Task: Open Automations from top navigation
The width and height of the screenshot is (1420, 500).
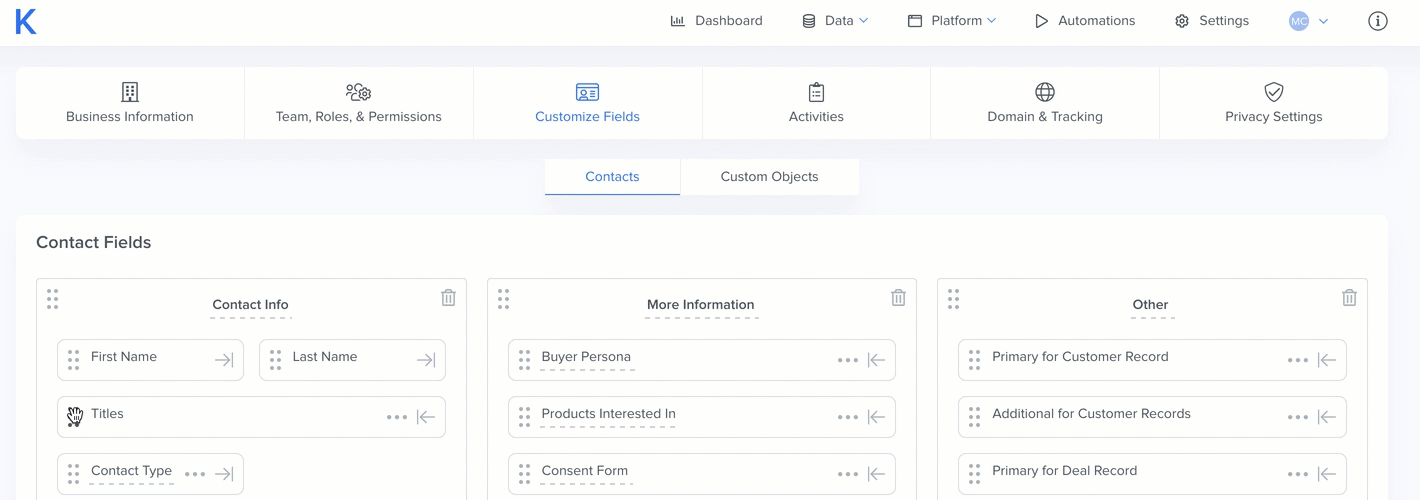Action: click(1084, 21)
